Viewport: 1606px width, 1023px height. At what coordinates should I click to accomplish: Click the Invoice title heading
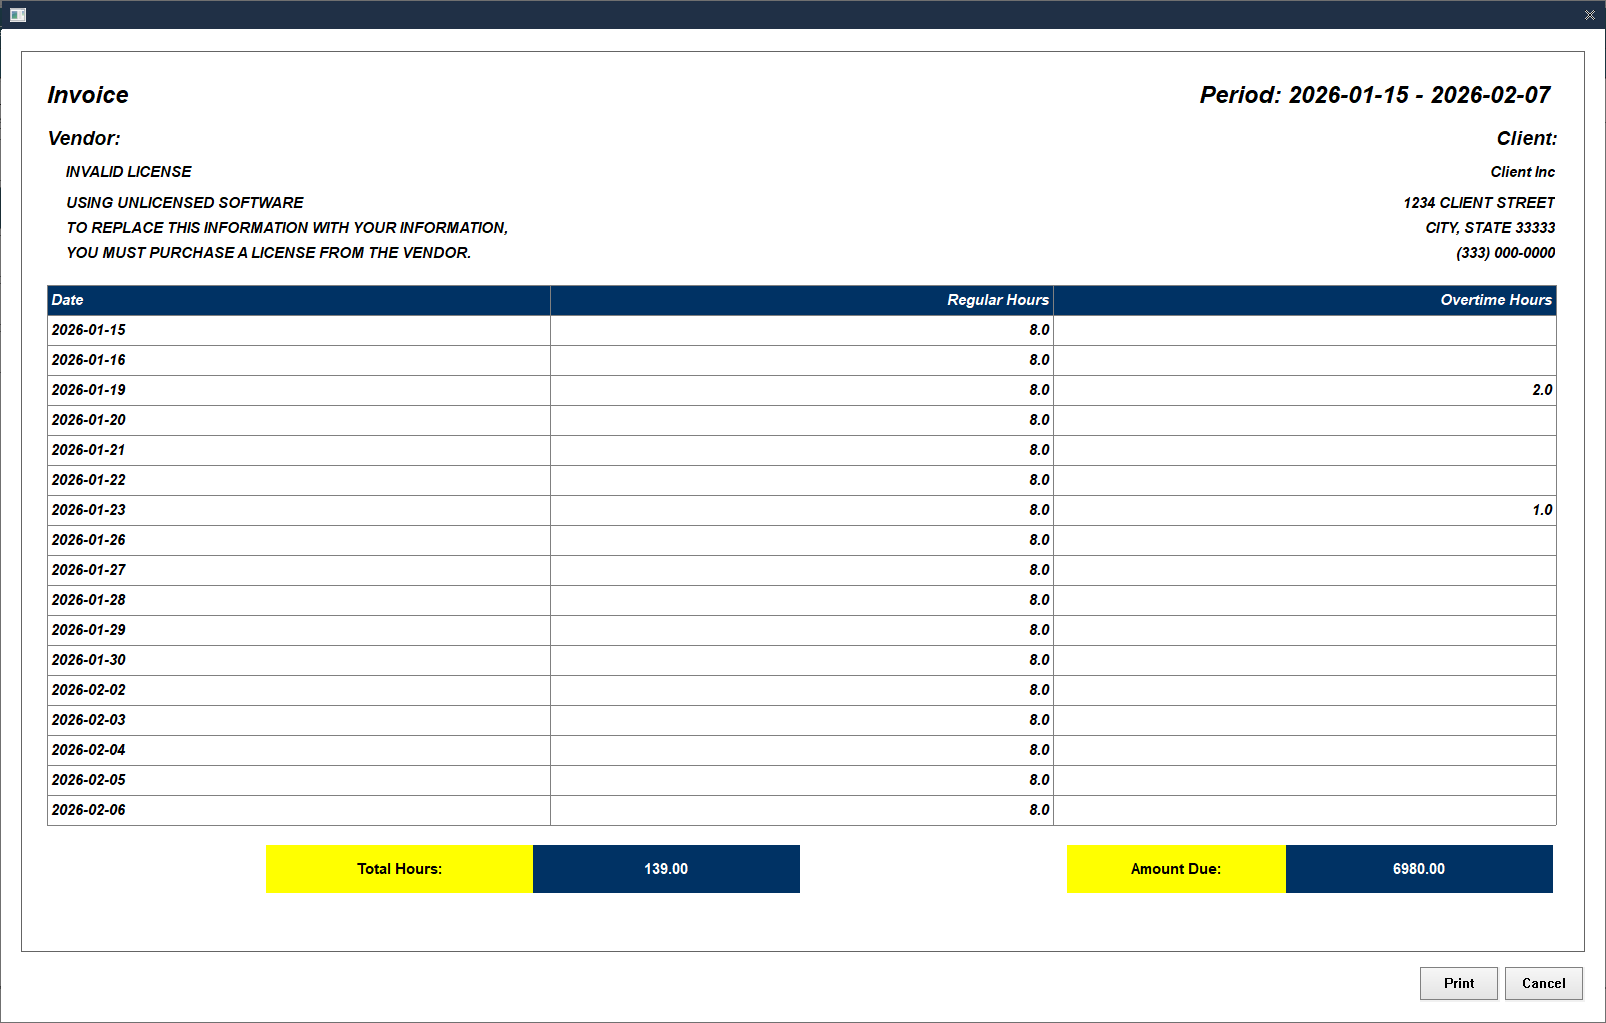pyautogui.click(x=88, y=94)
